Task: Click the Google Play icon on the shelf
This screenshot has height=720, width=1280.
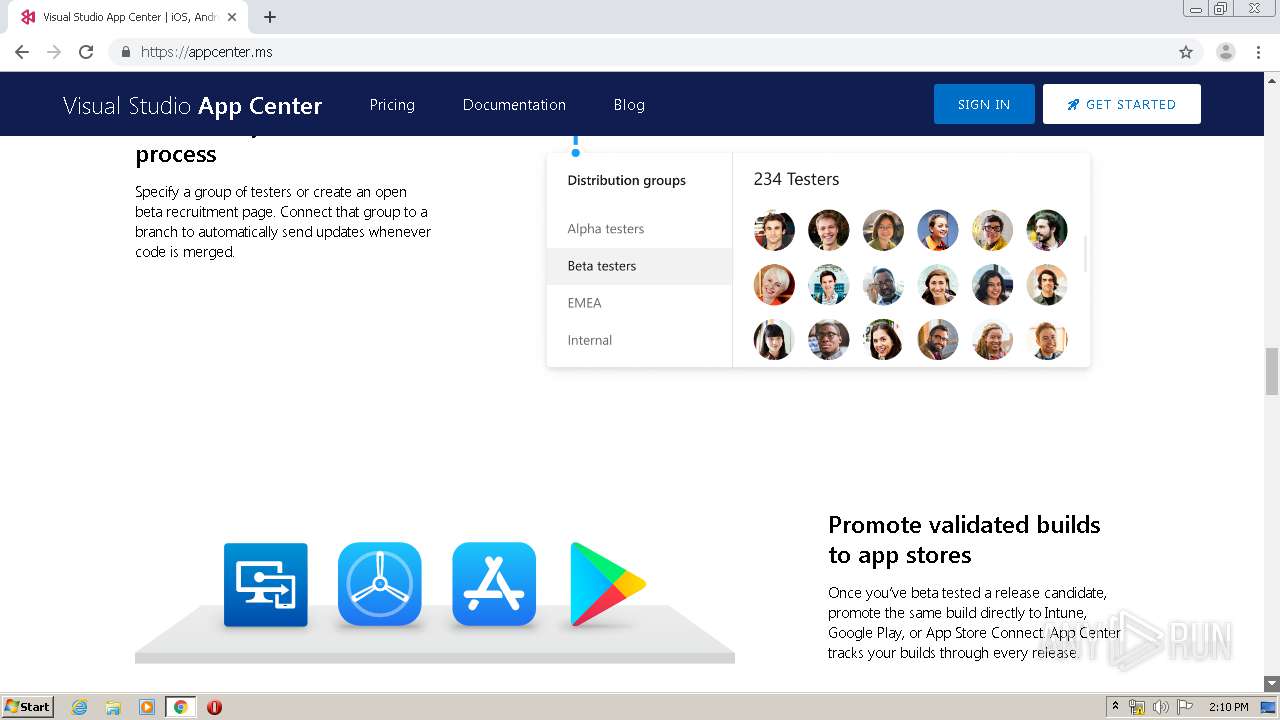Action: (x=607, y=585)
